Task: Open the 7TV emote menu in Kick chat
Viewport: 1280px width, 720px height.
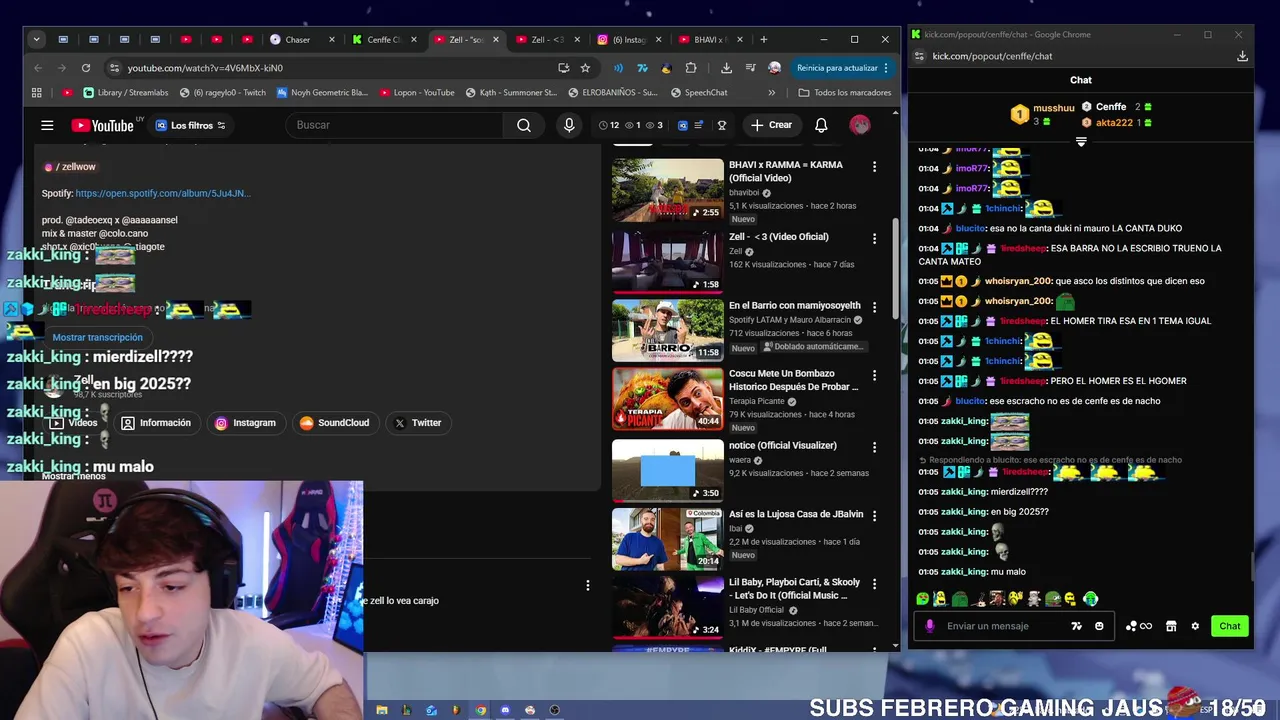Action: click(1076, 626)
